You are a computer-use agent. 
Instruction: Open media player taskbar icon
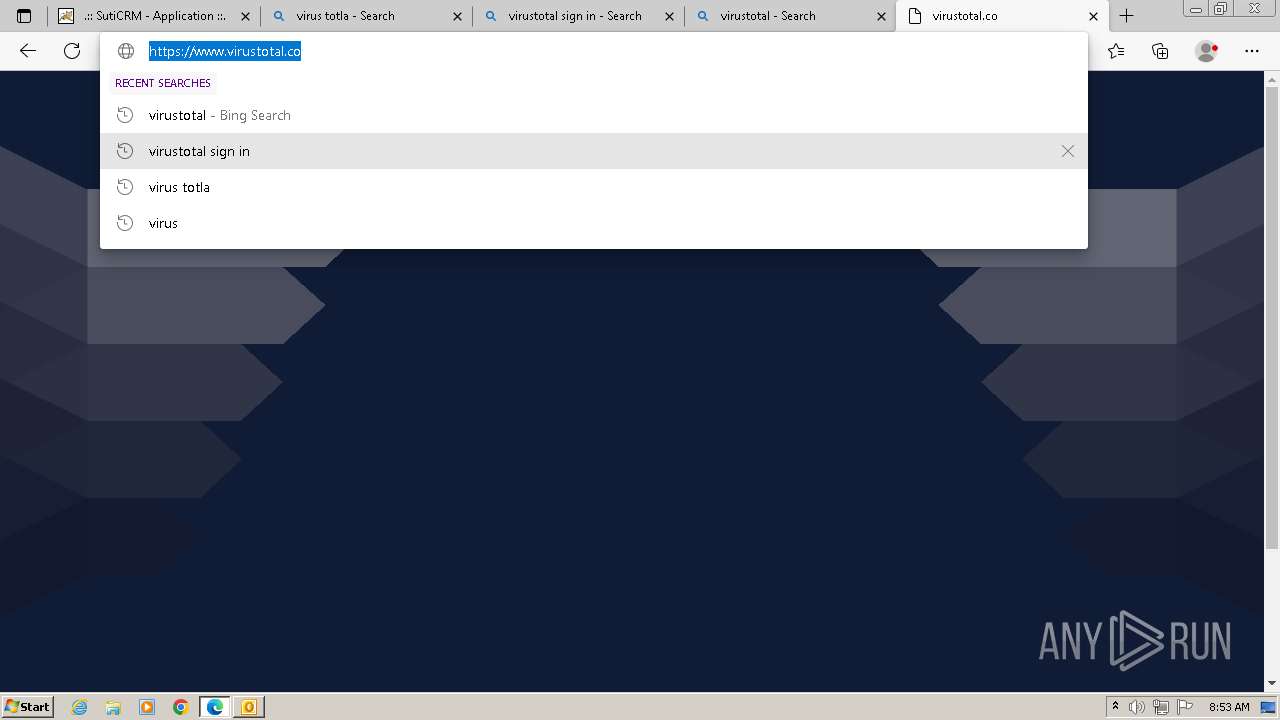147,707
